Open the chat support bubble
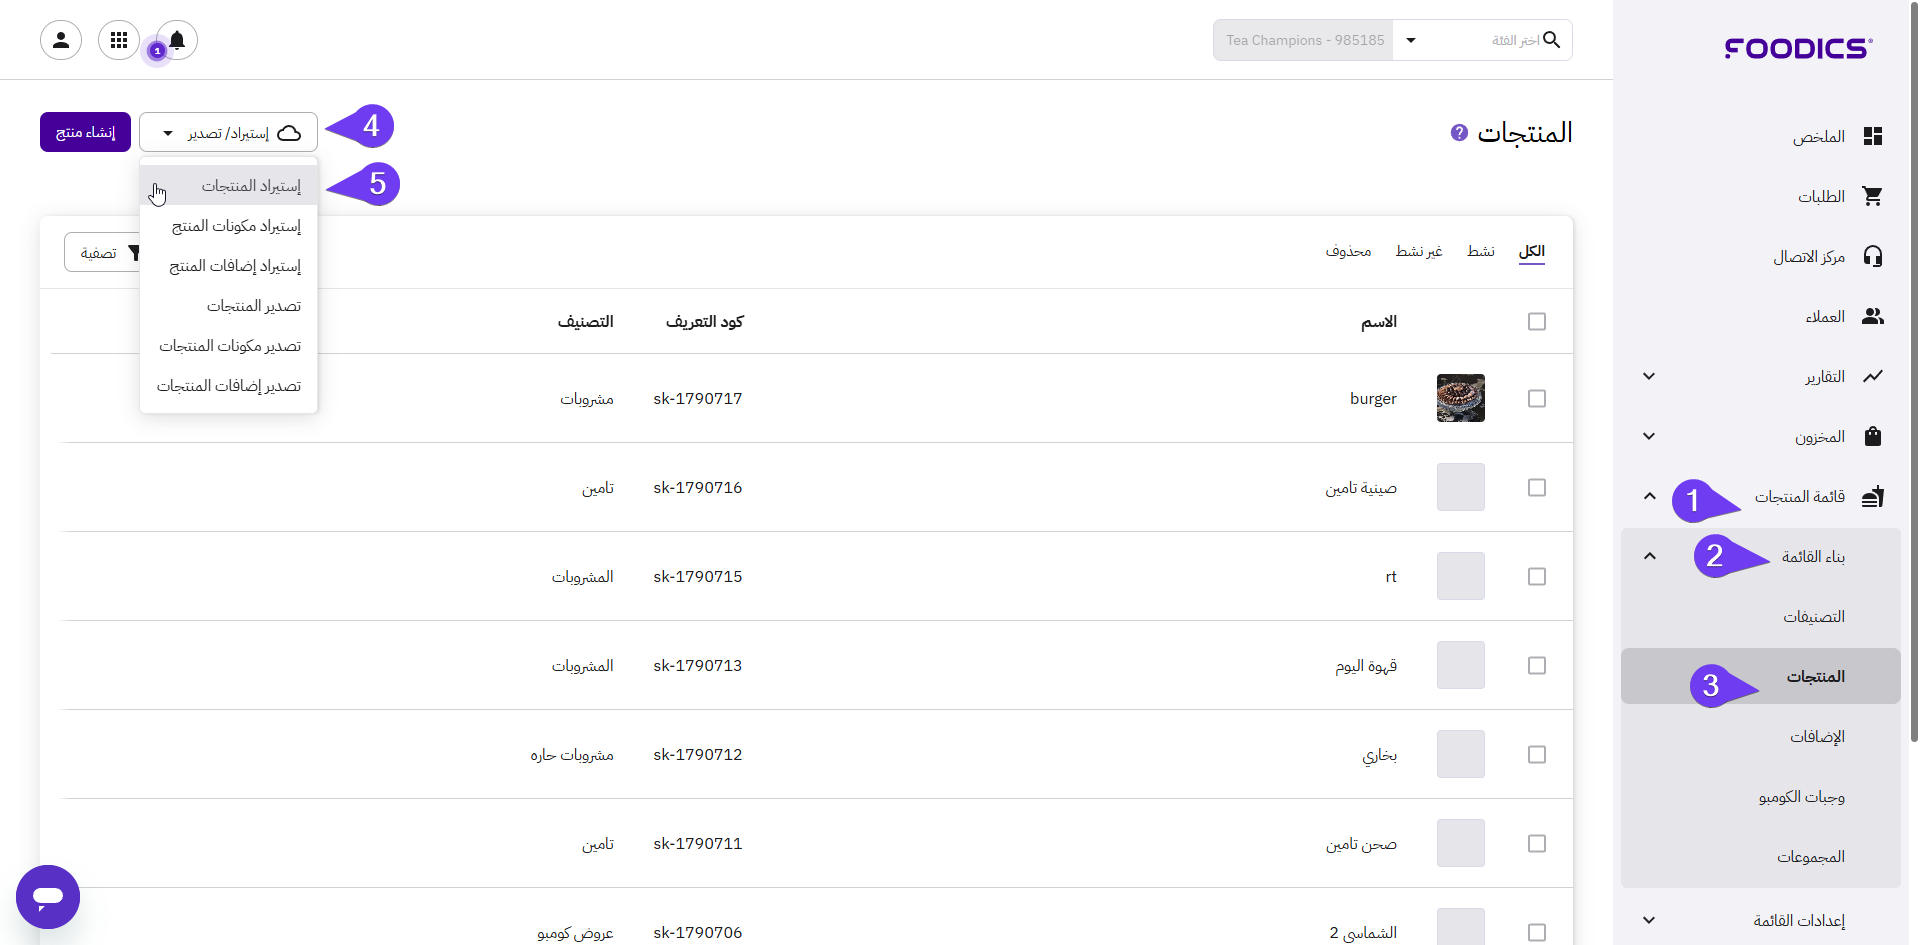The width and height of the screenshot is (1920, 945). click(48, 897)
